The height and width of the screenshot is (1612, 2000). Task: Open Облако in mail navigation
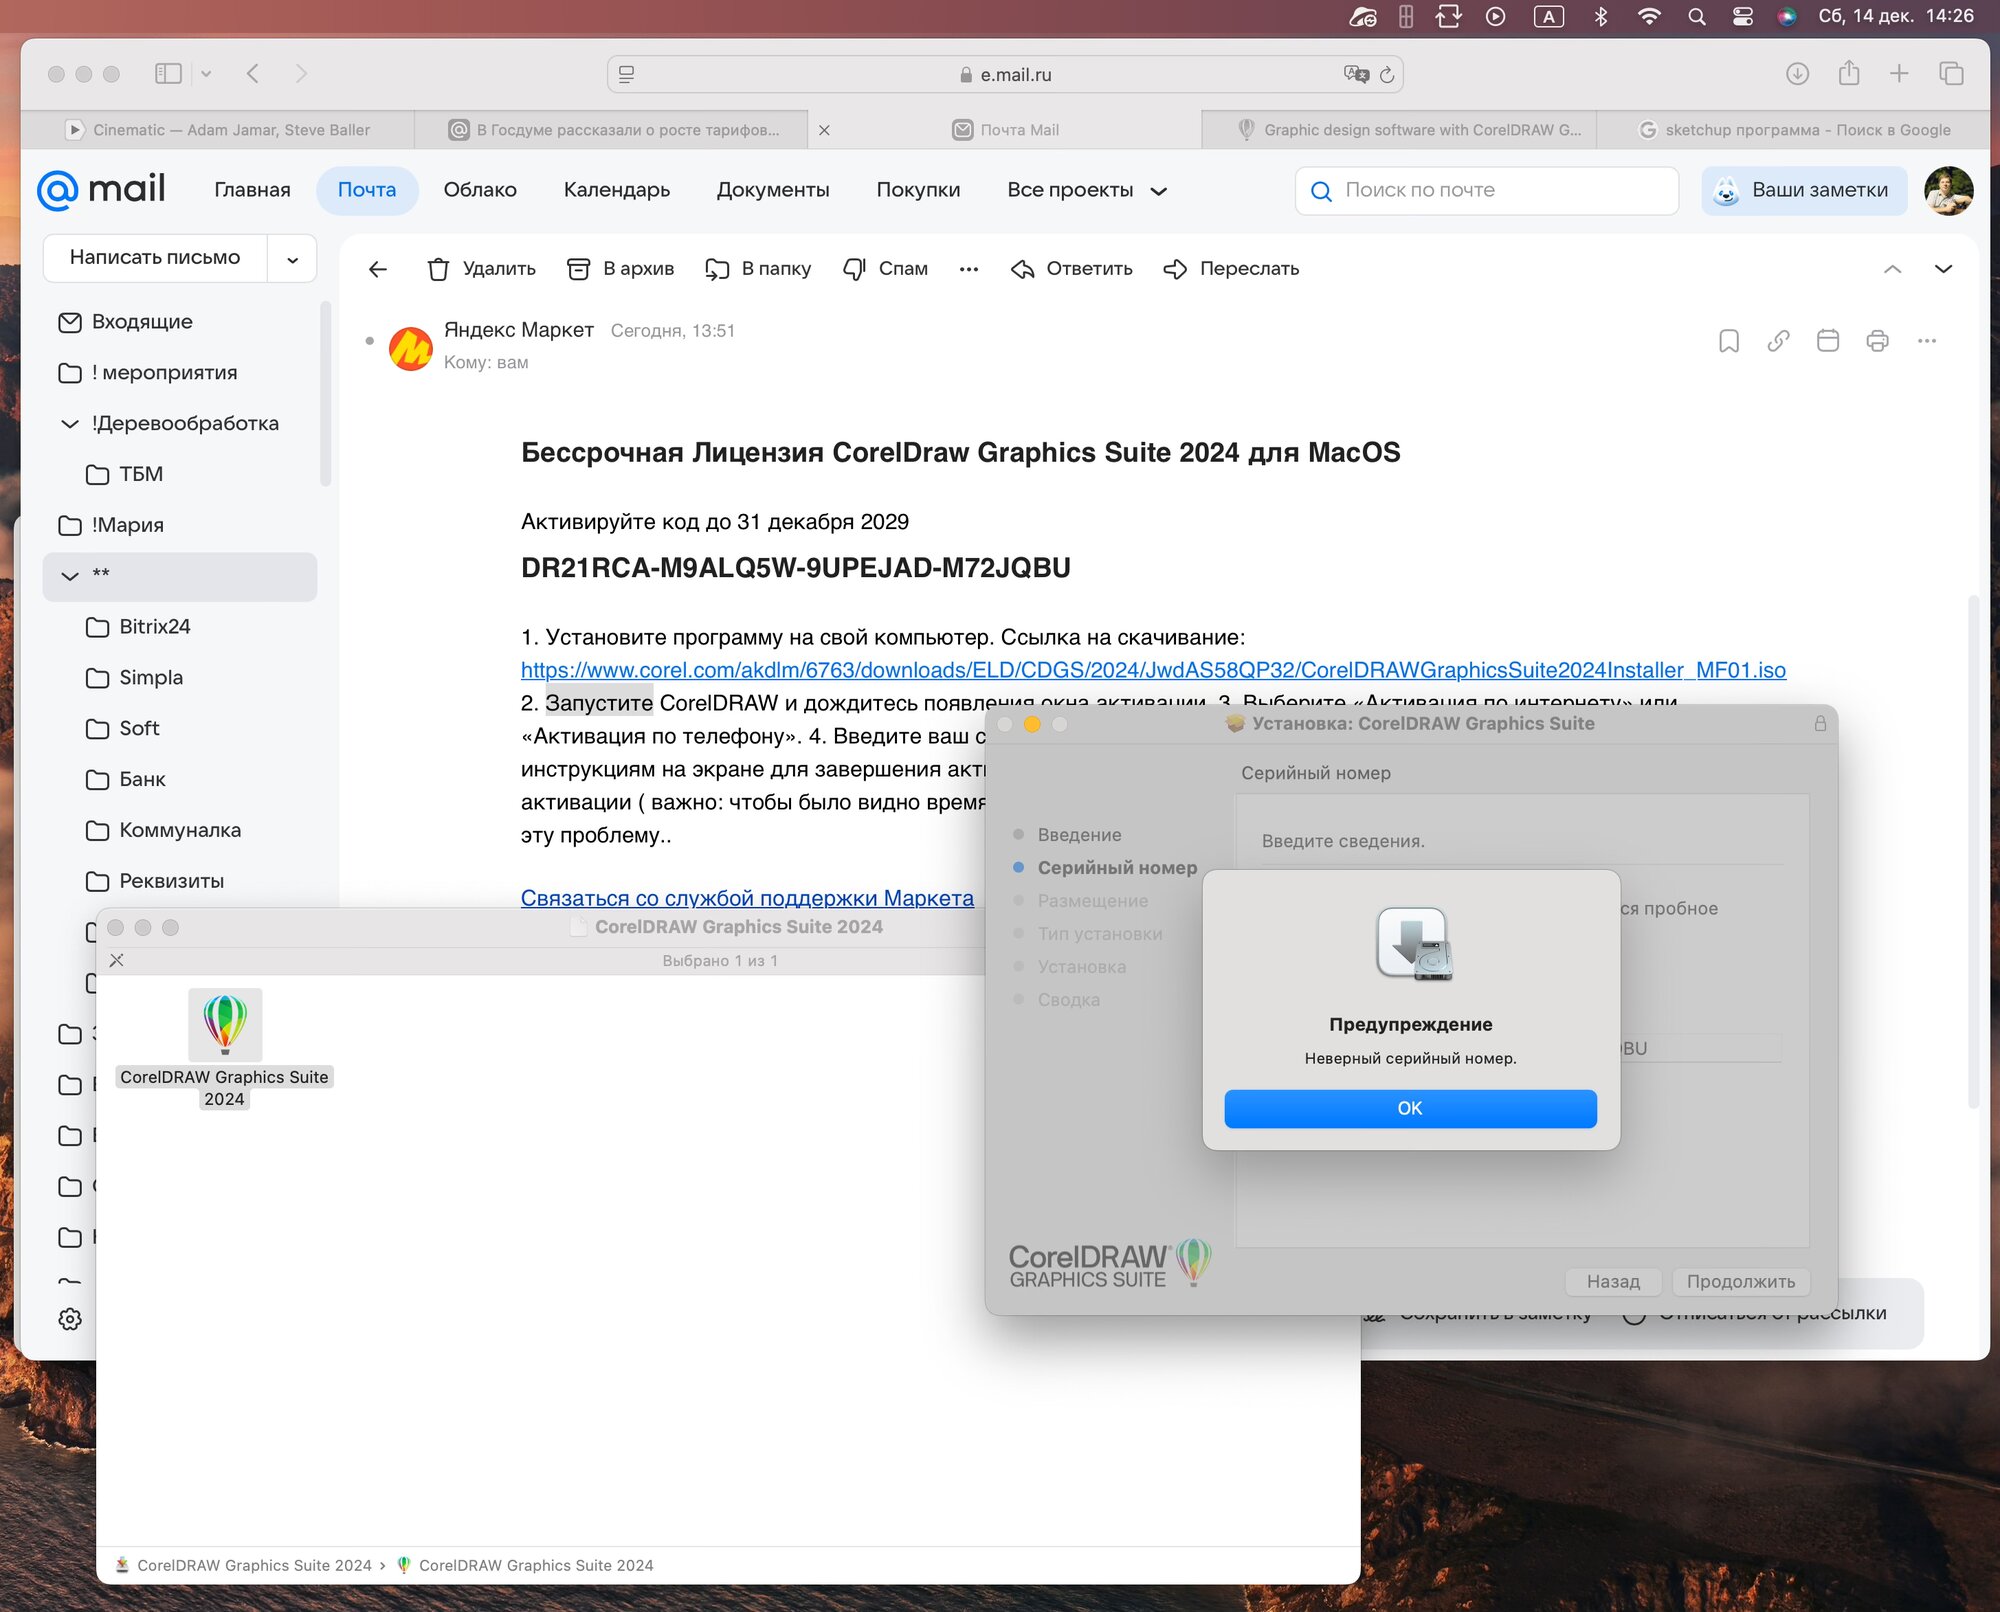[x=480, y=190]
